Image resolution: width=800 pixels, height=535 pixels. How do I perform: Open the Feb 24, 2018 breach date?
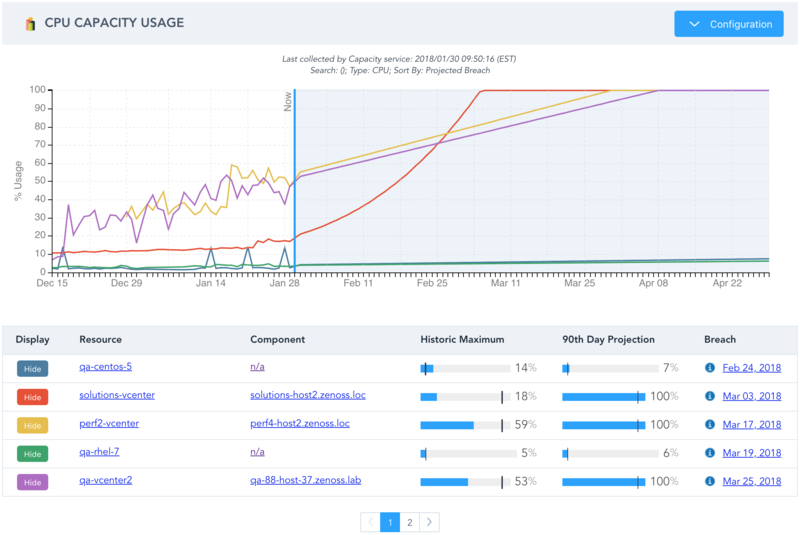(x=752, y=368)
